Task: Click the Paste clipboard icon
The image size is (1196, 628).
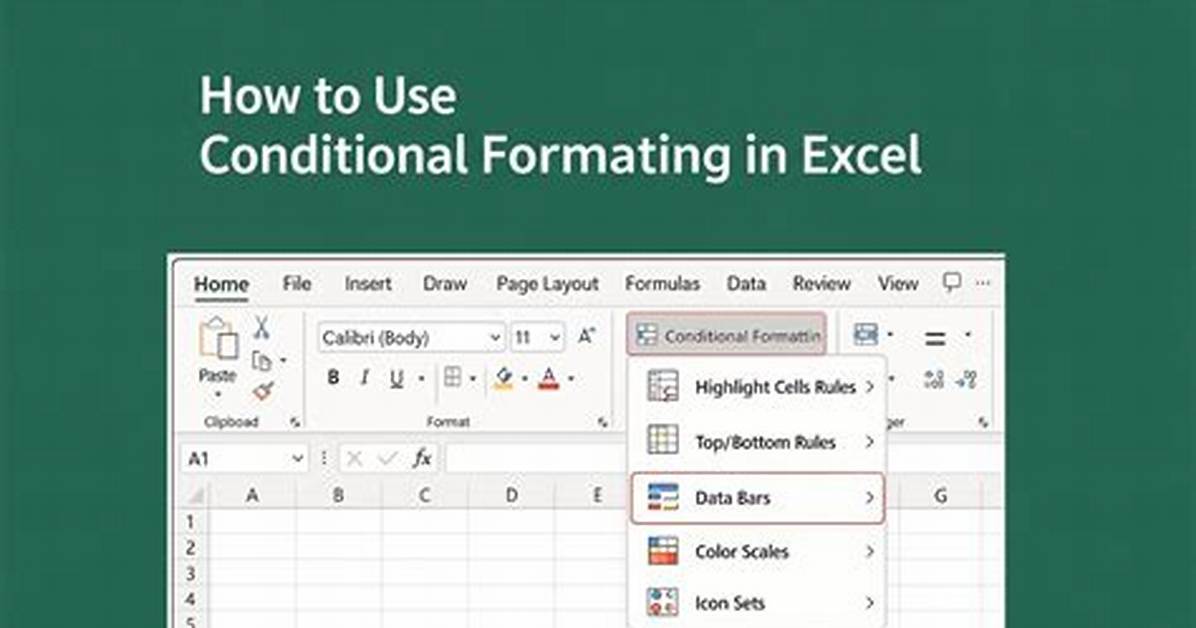Action: [218, 340]
